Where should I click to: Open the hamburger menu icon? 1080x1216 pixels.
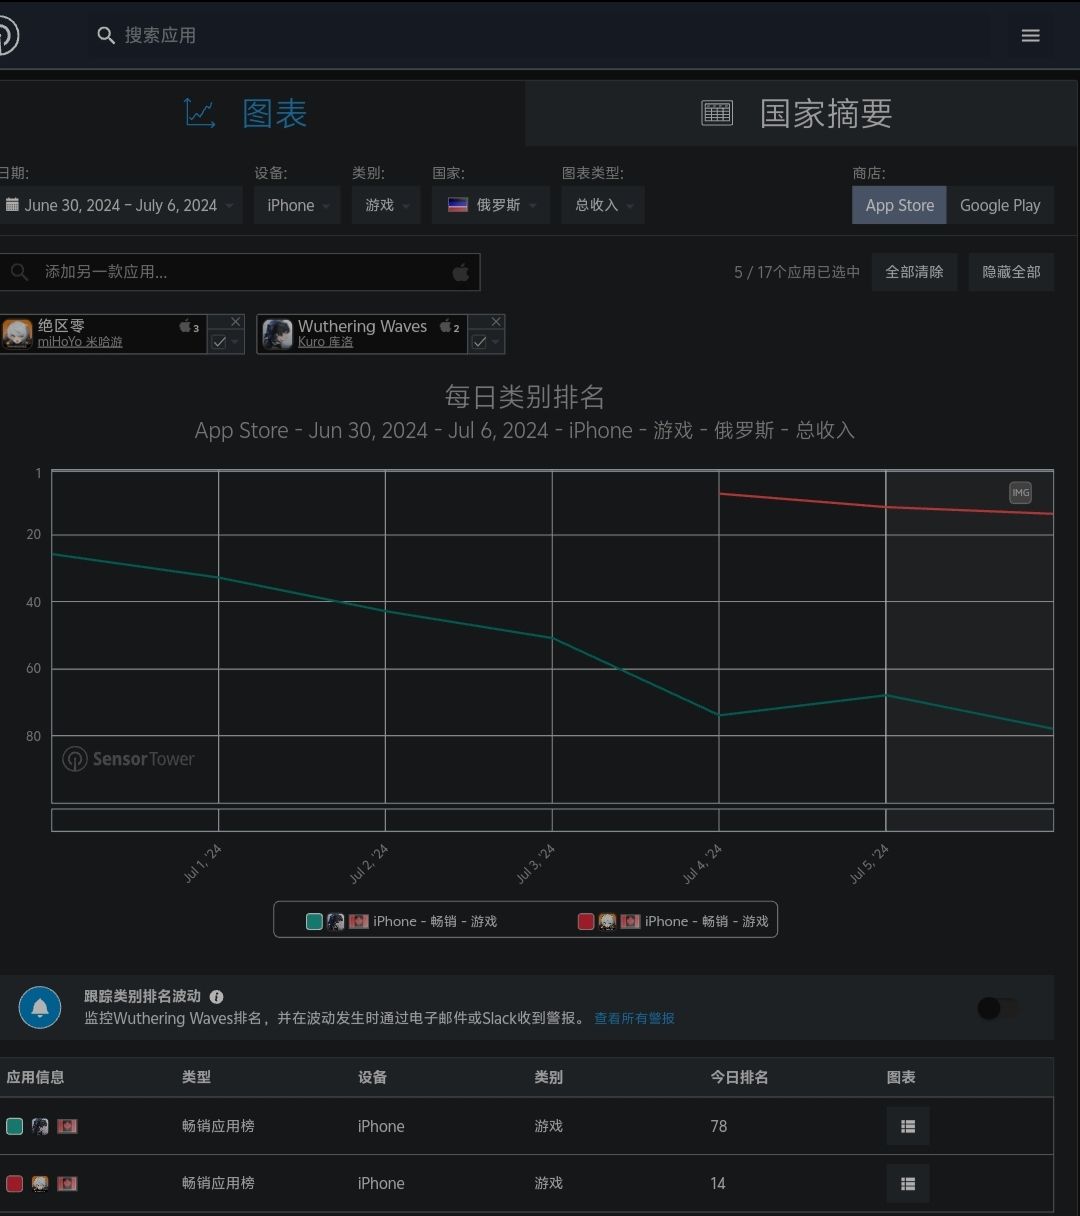click(x=1030, y=36)
